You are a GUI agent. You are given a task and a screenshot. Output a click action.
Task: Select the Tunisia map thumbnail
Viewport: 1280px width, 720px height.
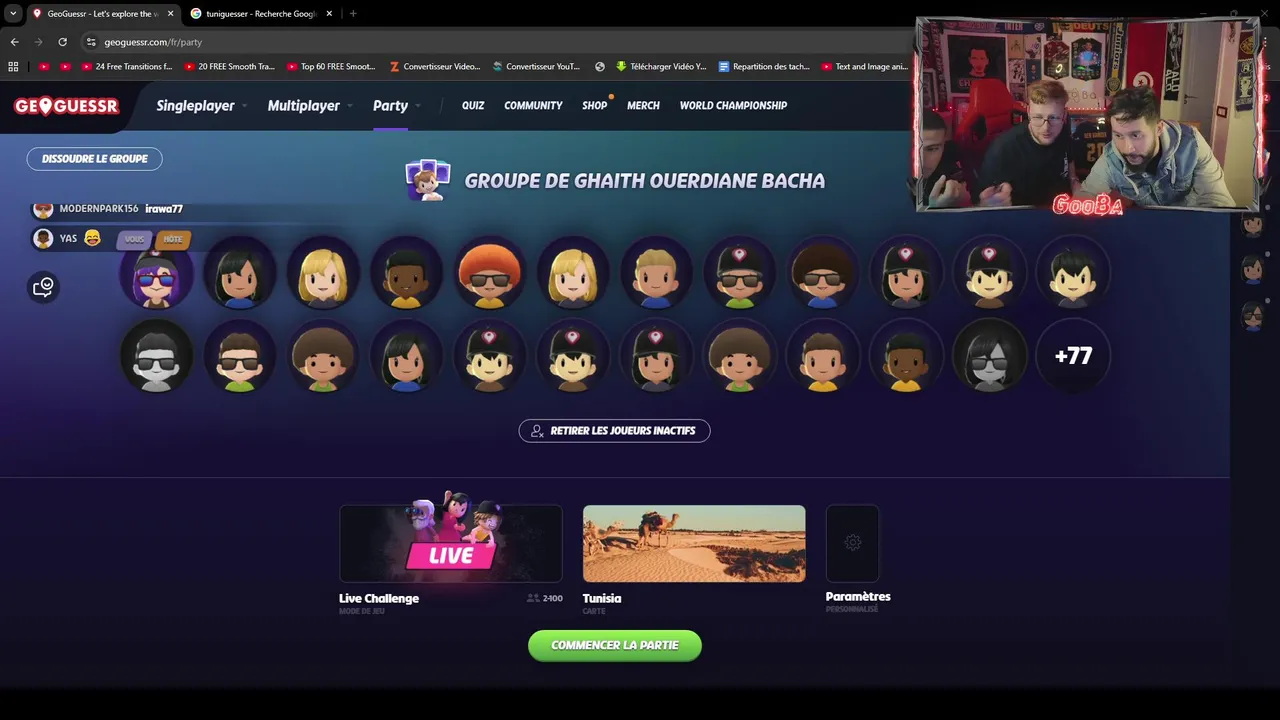pyautogui.click(x=694, y=543)
